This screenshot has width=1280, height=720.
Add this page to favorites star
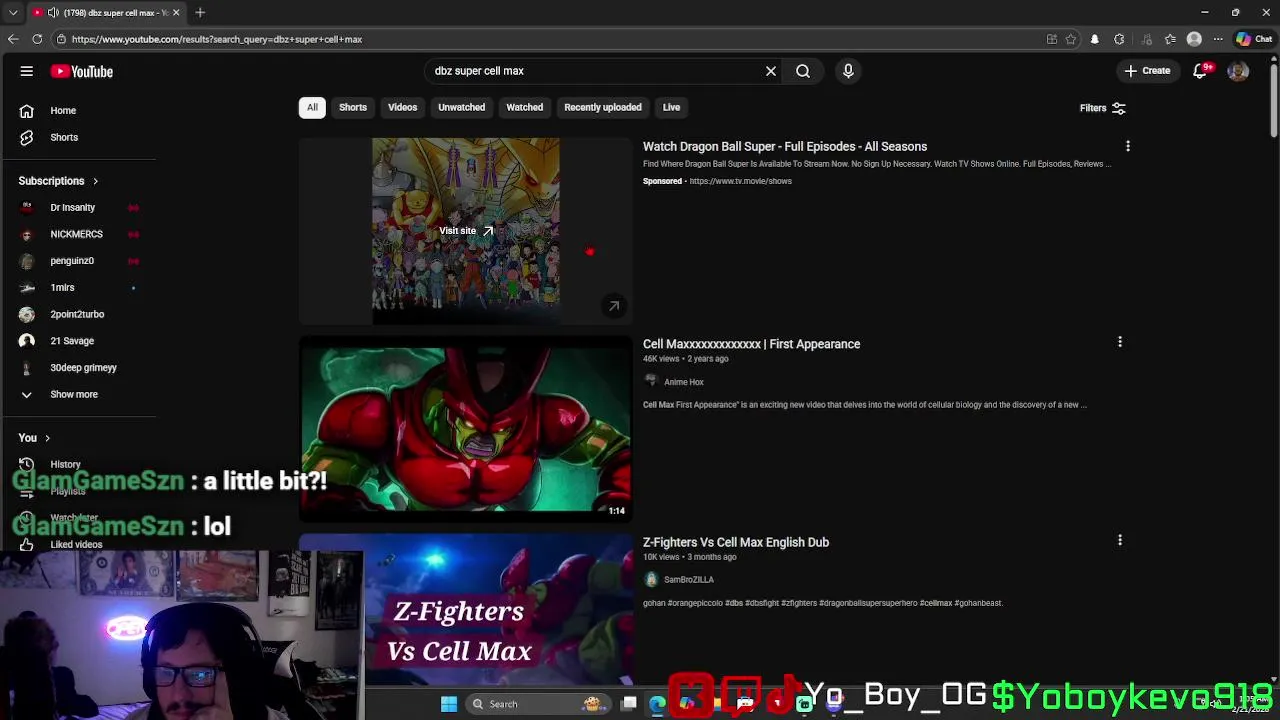pyautogui.click(x=1071, y=39)
